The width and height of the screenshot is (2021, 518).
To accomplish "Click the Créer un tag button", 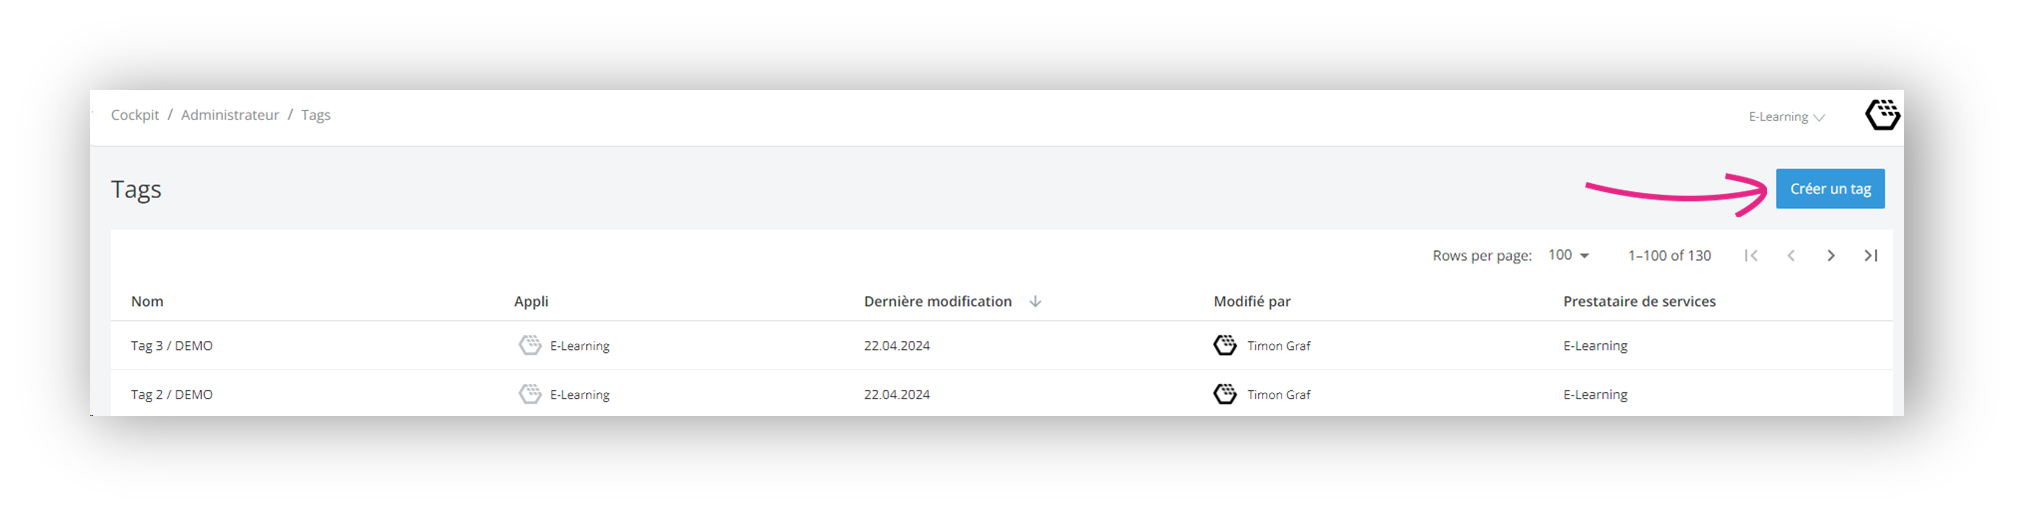I will click(x=1829, y=189).
